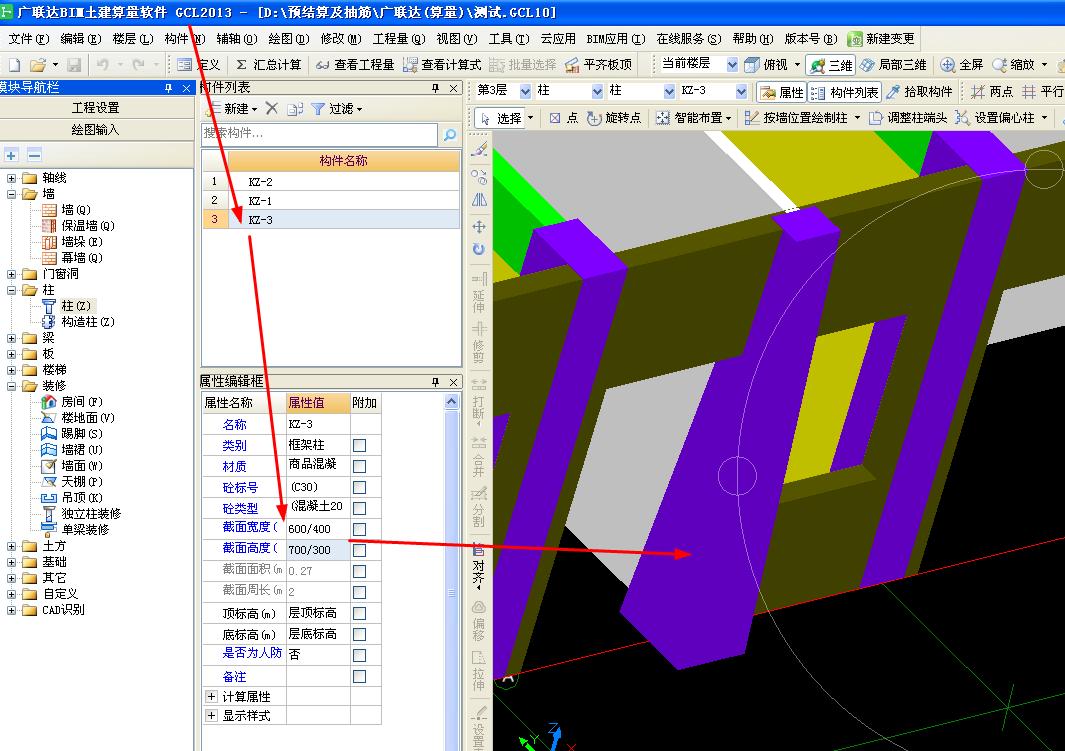Click delete X icon in component list
Image resolution: width=1065 pixels, height=751 pixels.
272,108
